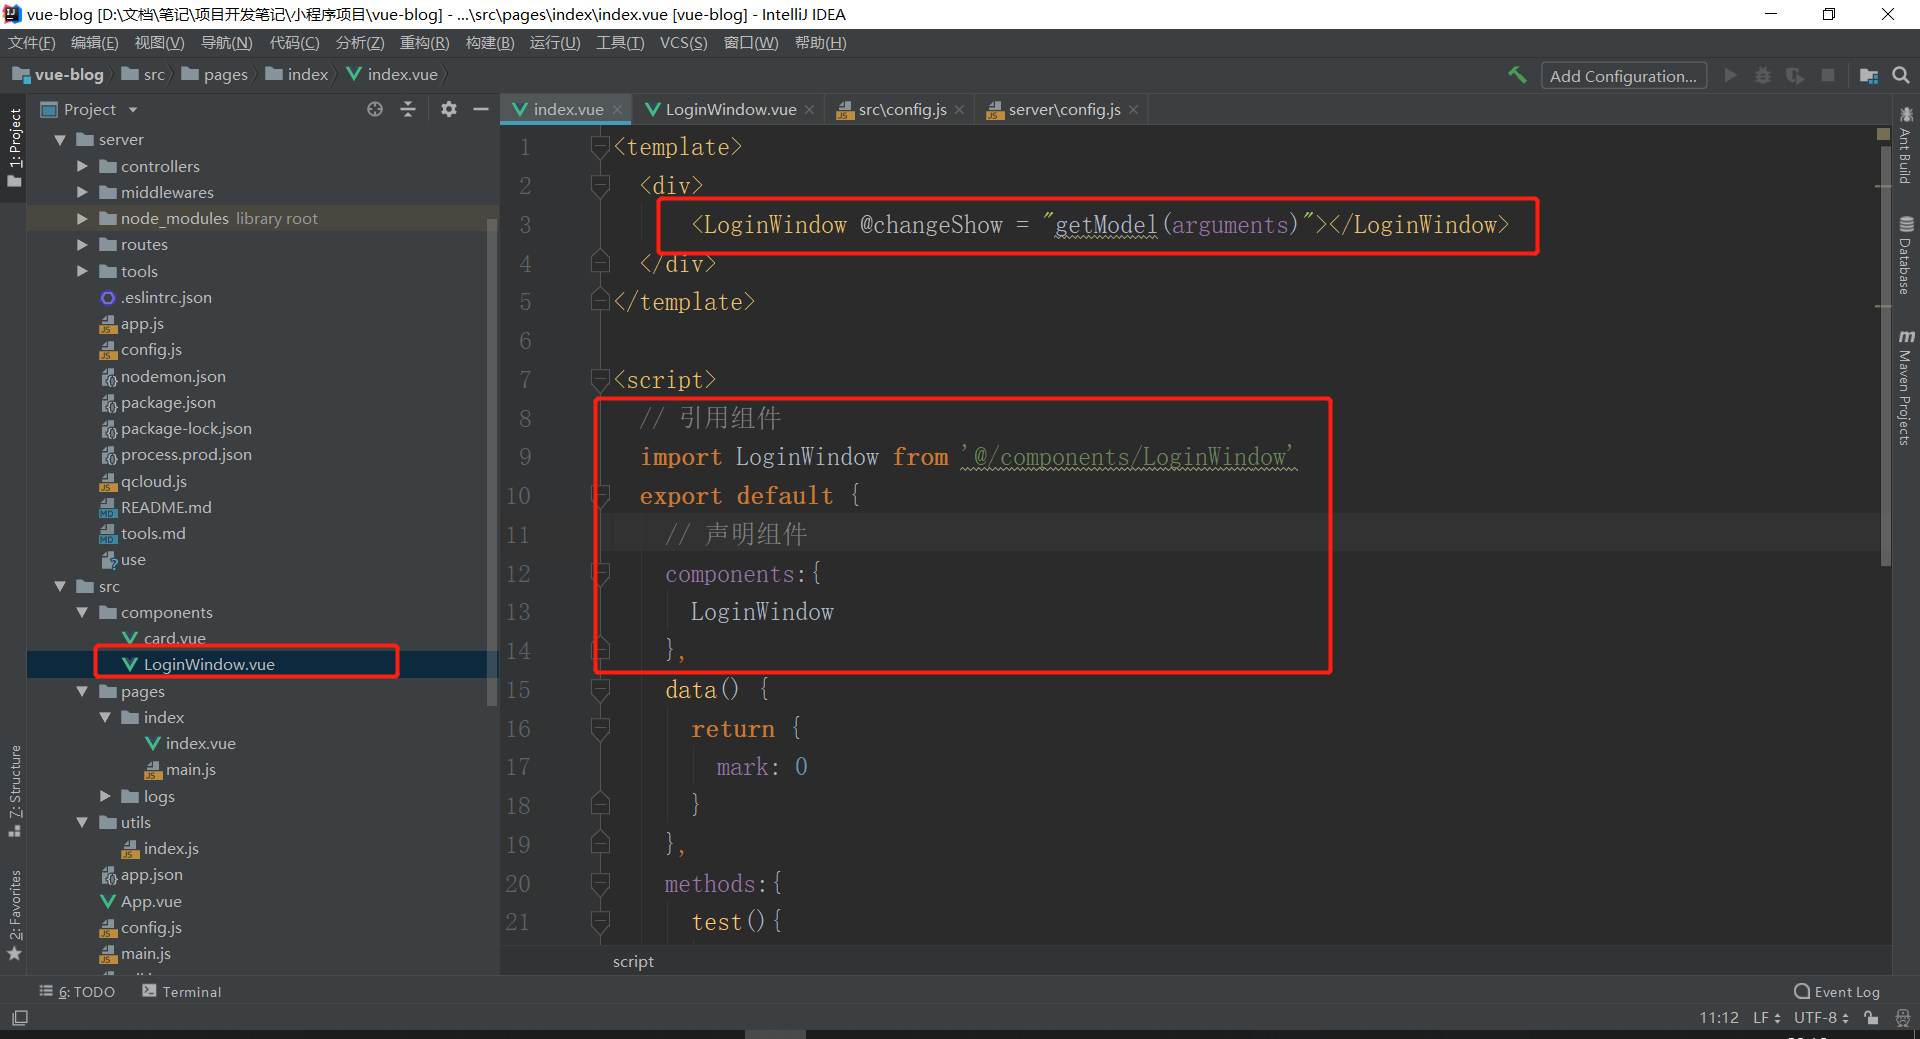Image resolution: width=1920 pixels, height=1039 pixels.
Task: Expand the controllers folder
Action: (83, 166)
